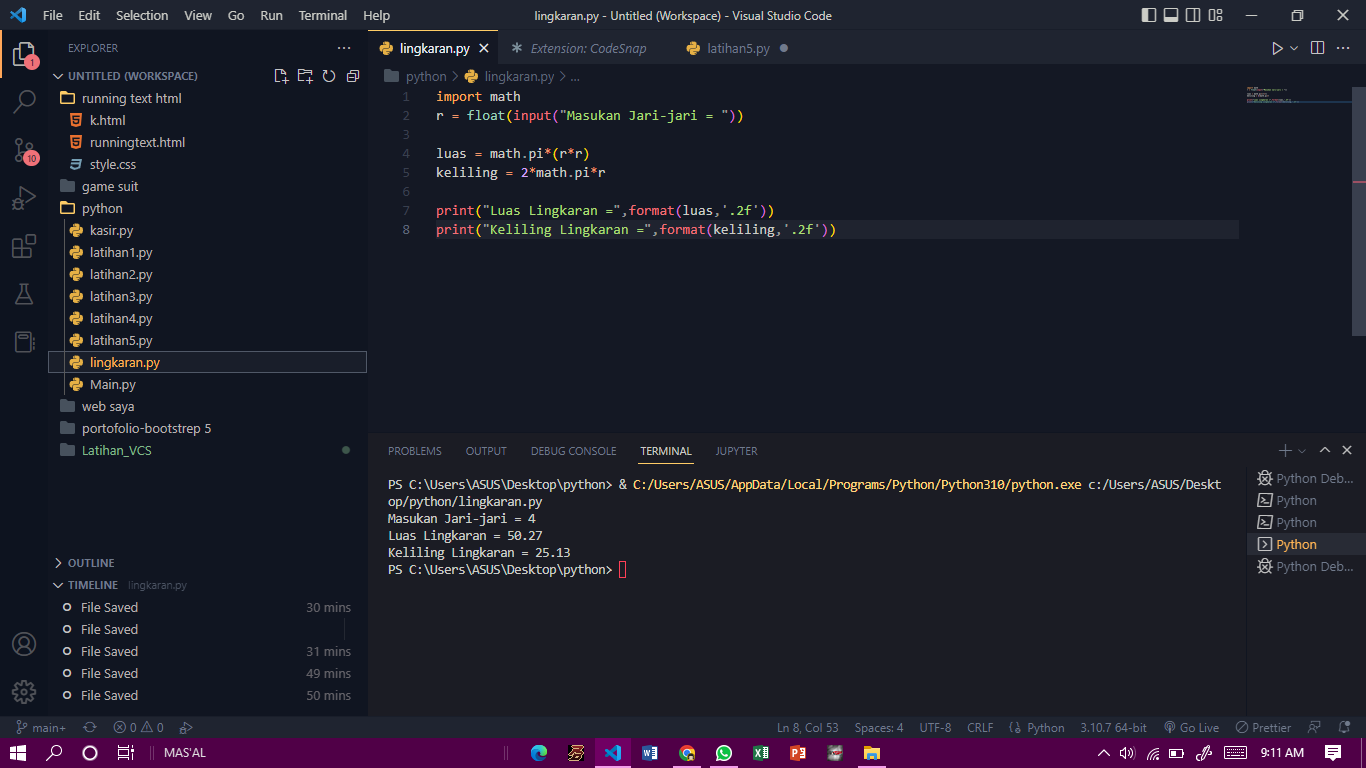The width and height of the screenshot is (1366, 768).
Task: Open the Run and Debug view
Action: tap(24, 197)
